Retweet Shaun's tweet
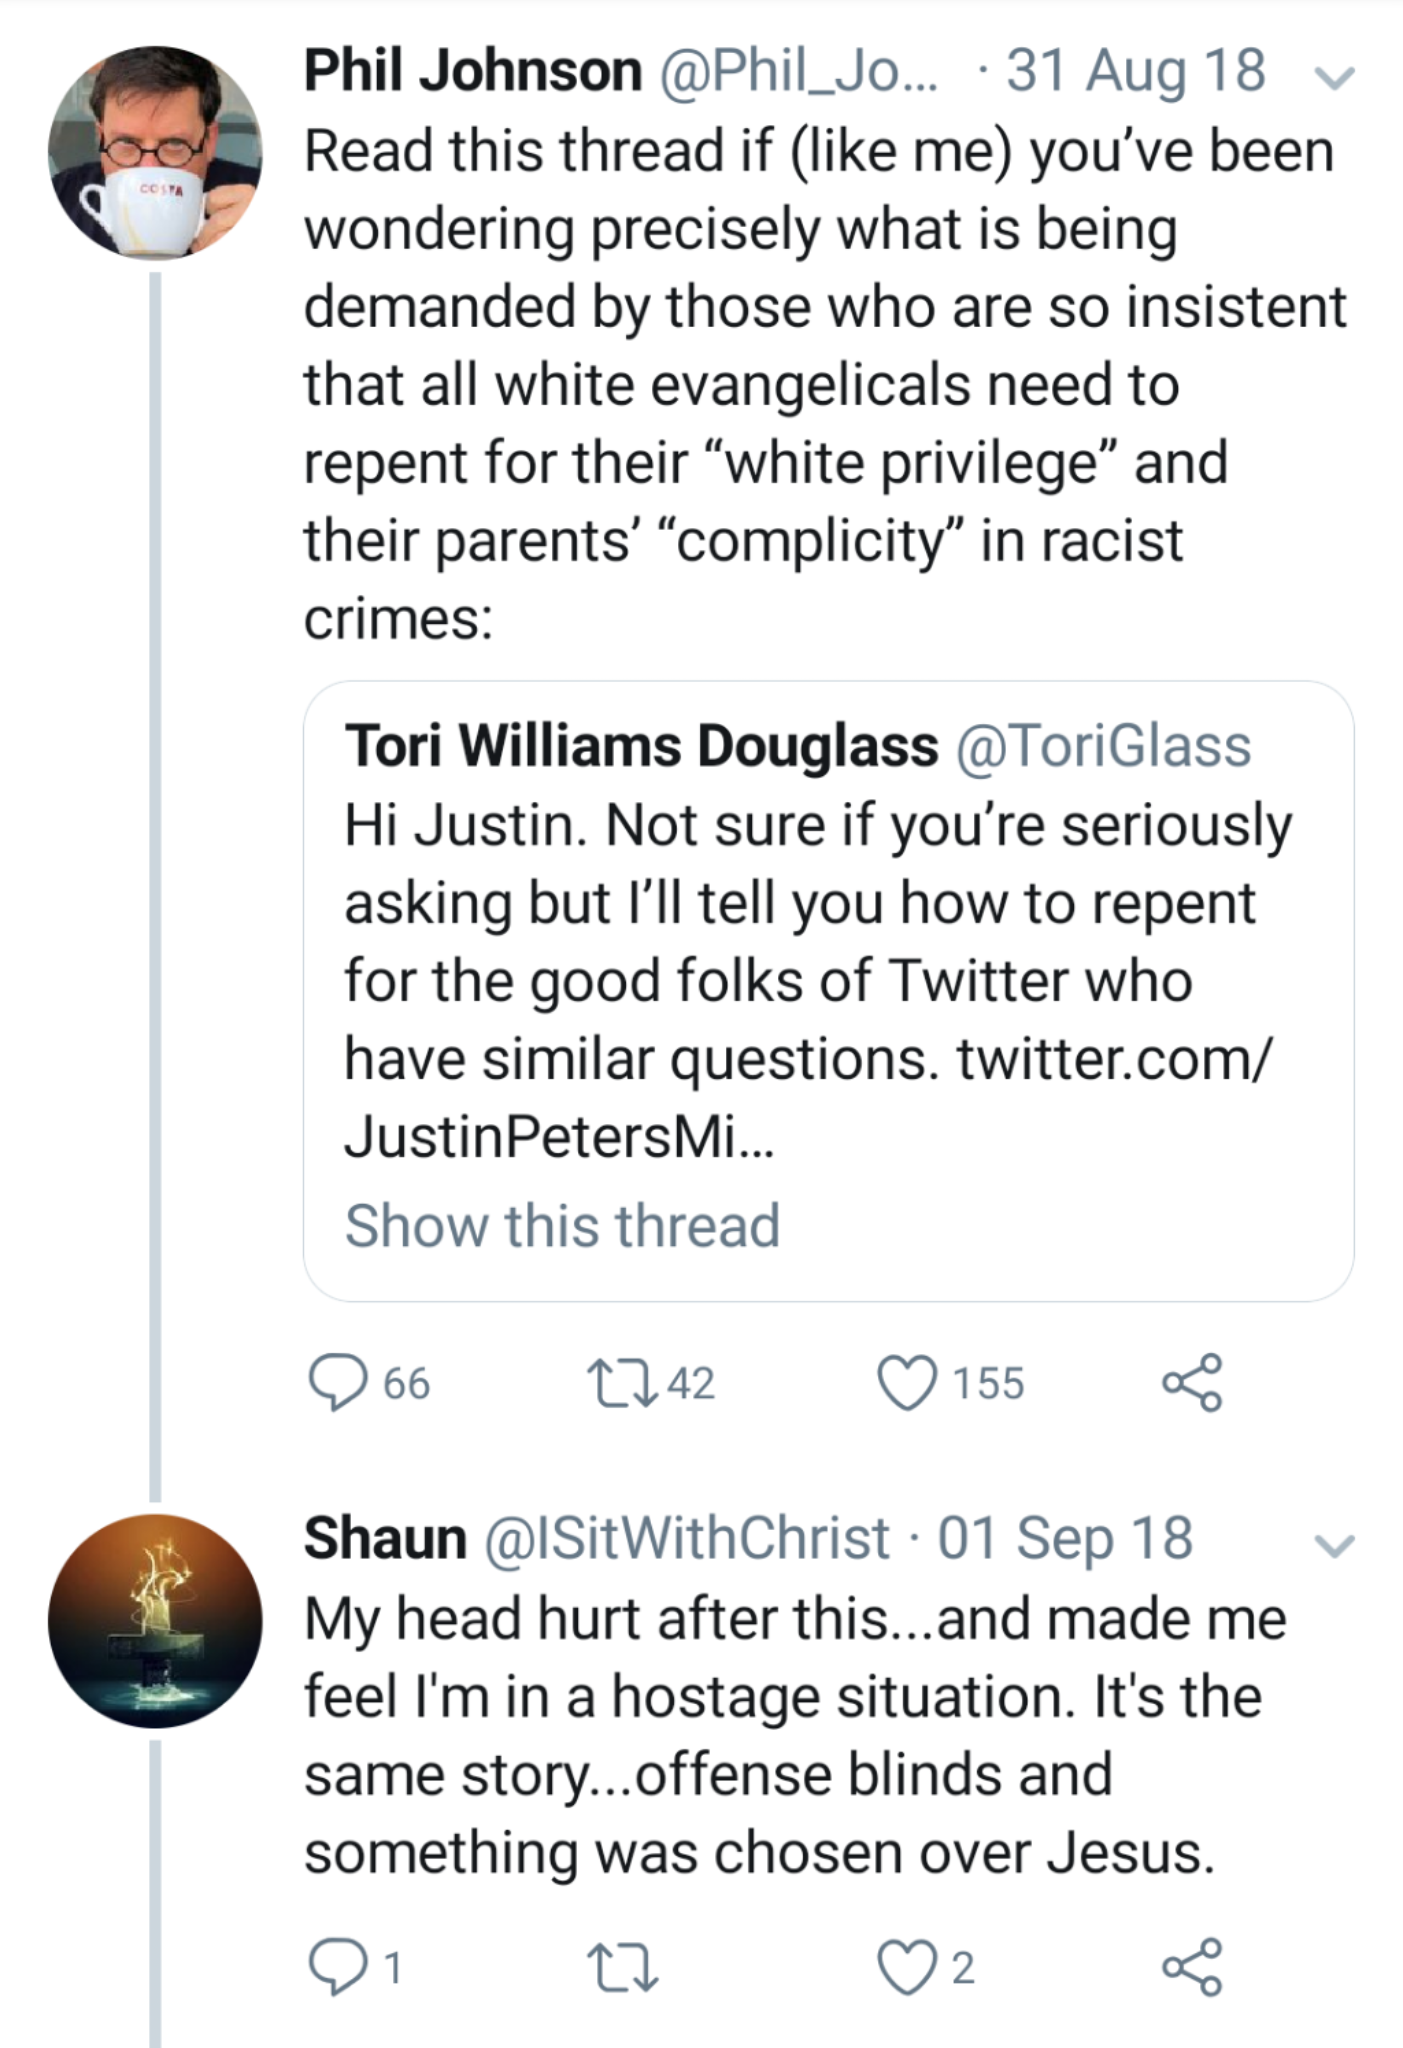This screenshot has width=1403, height=2048. tap(621, 1967)
